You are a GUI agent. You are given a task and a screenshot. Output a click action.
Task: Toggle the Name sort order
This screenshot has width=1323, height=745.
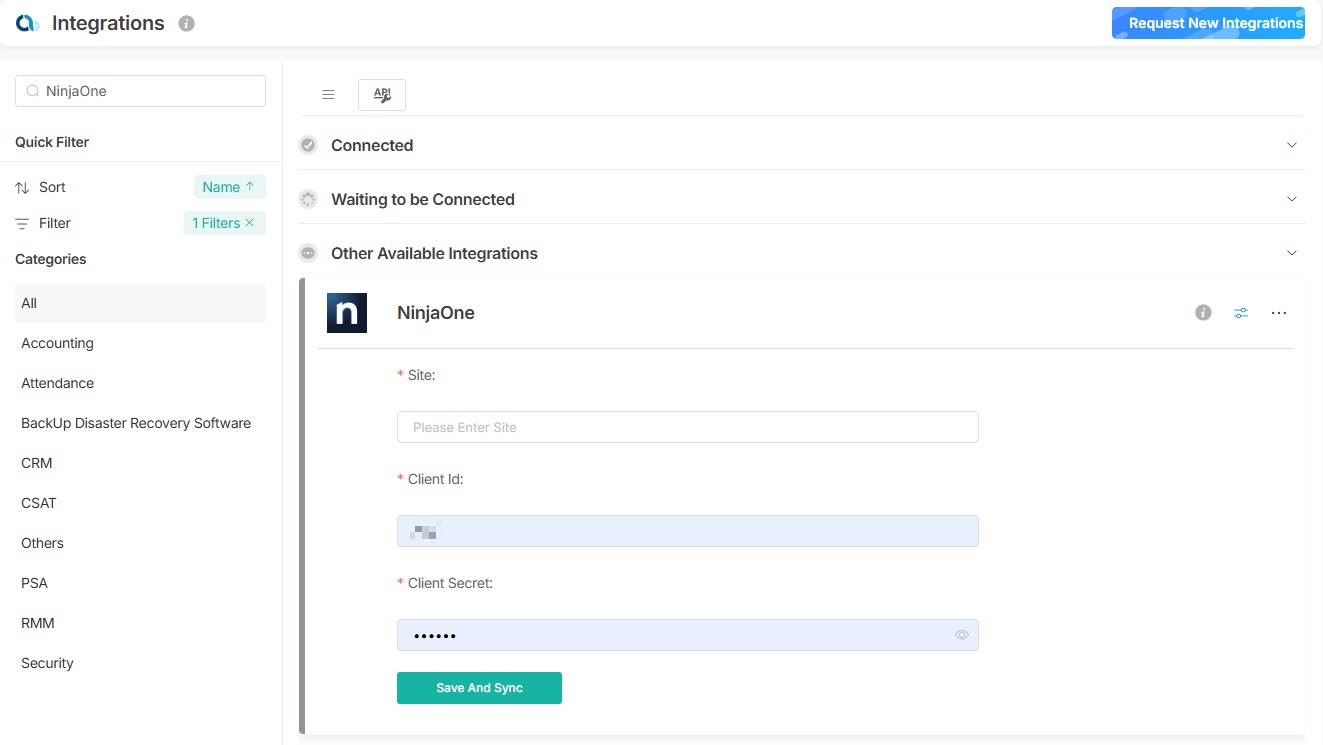[229, 187]
